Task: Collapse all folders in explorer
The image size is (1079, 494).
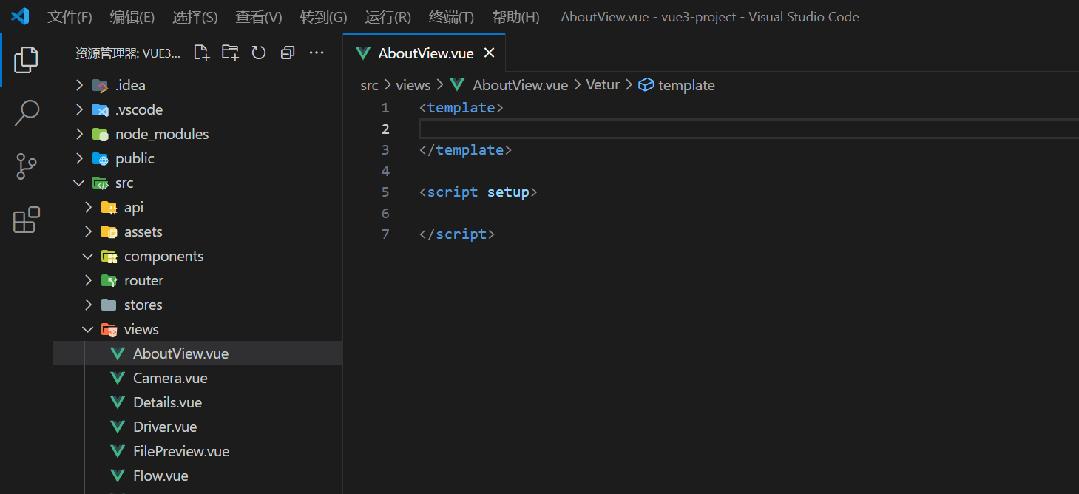Action: pyautogui.click(x=287, y=53)
